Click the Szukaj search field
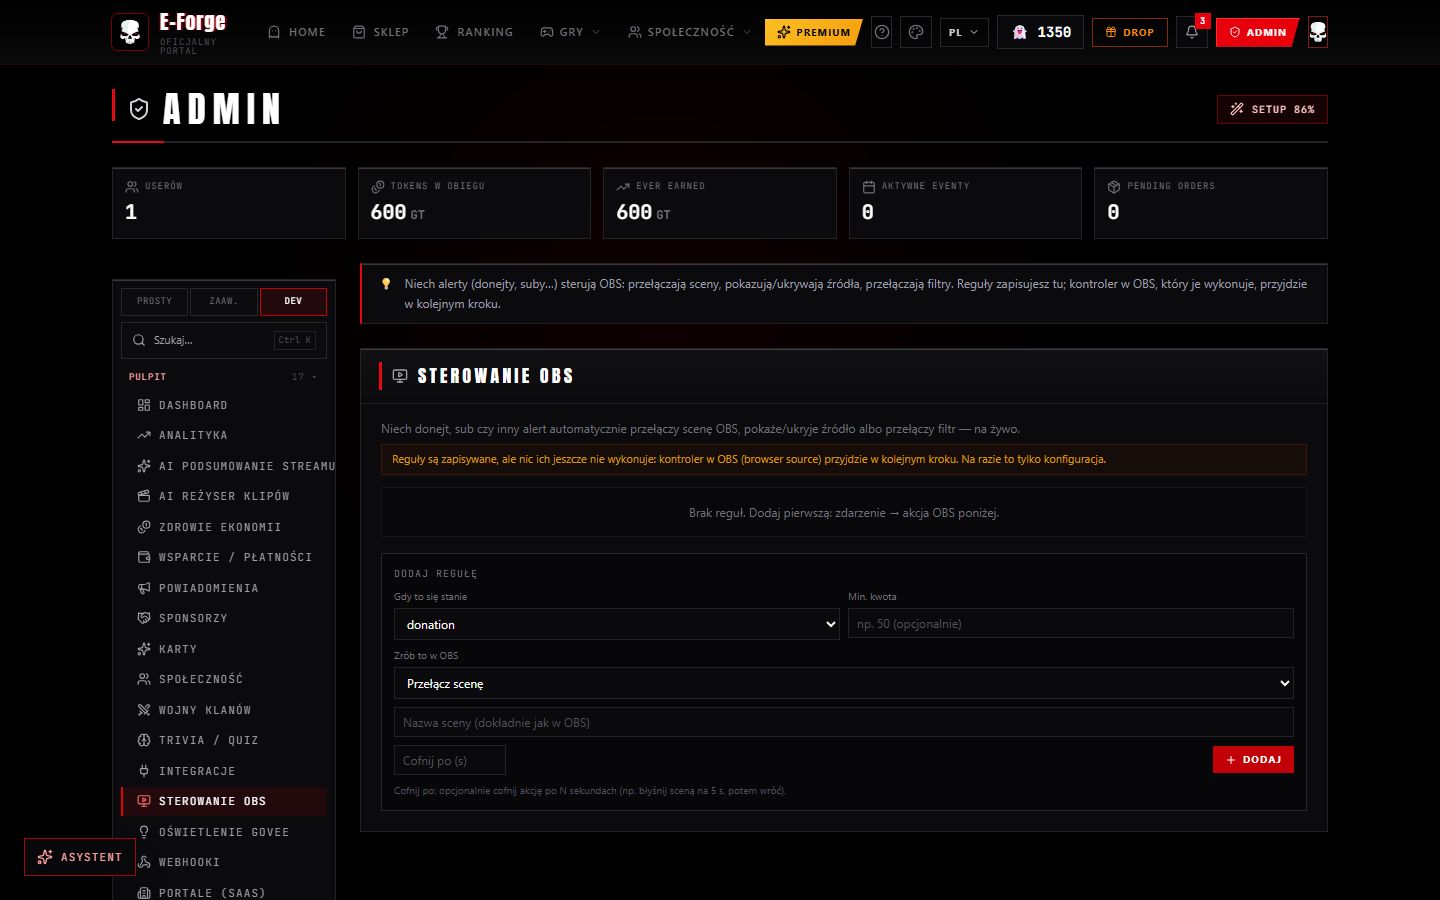This screenshot has height=900, width=1440. 224,340
